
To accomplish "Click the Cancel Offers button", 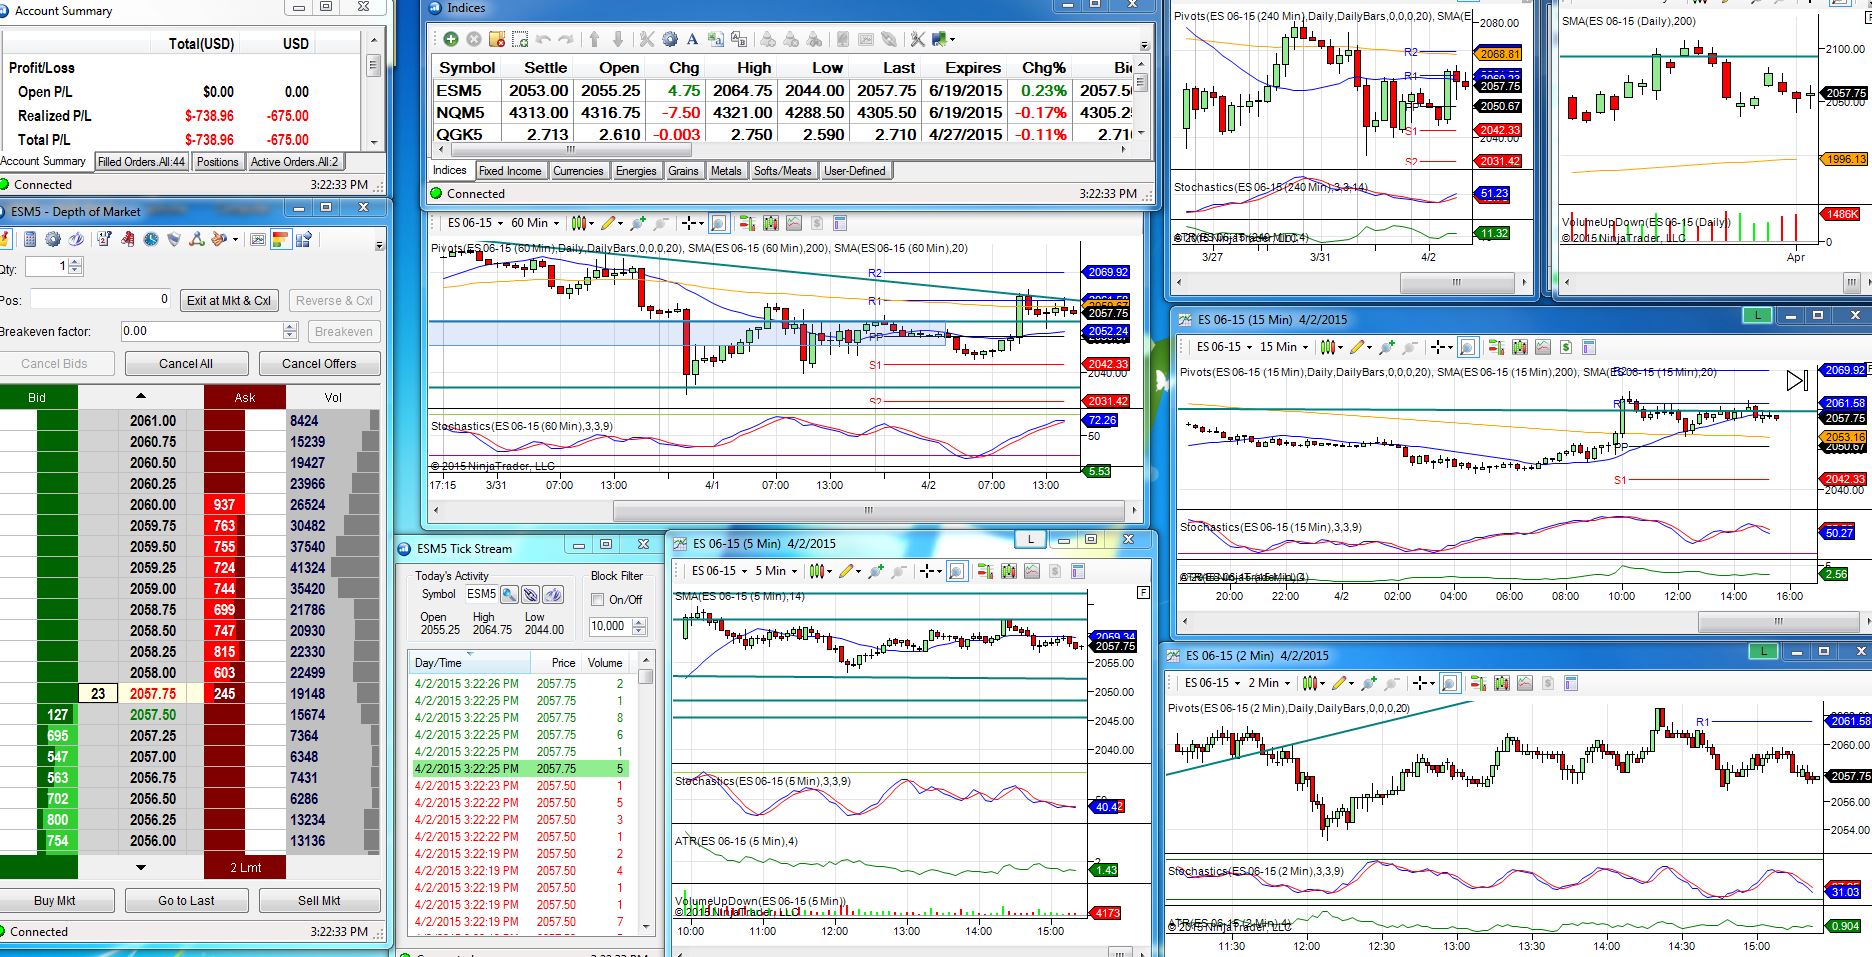I will tap(319, 364).
